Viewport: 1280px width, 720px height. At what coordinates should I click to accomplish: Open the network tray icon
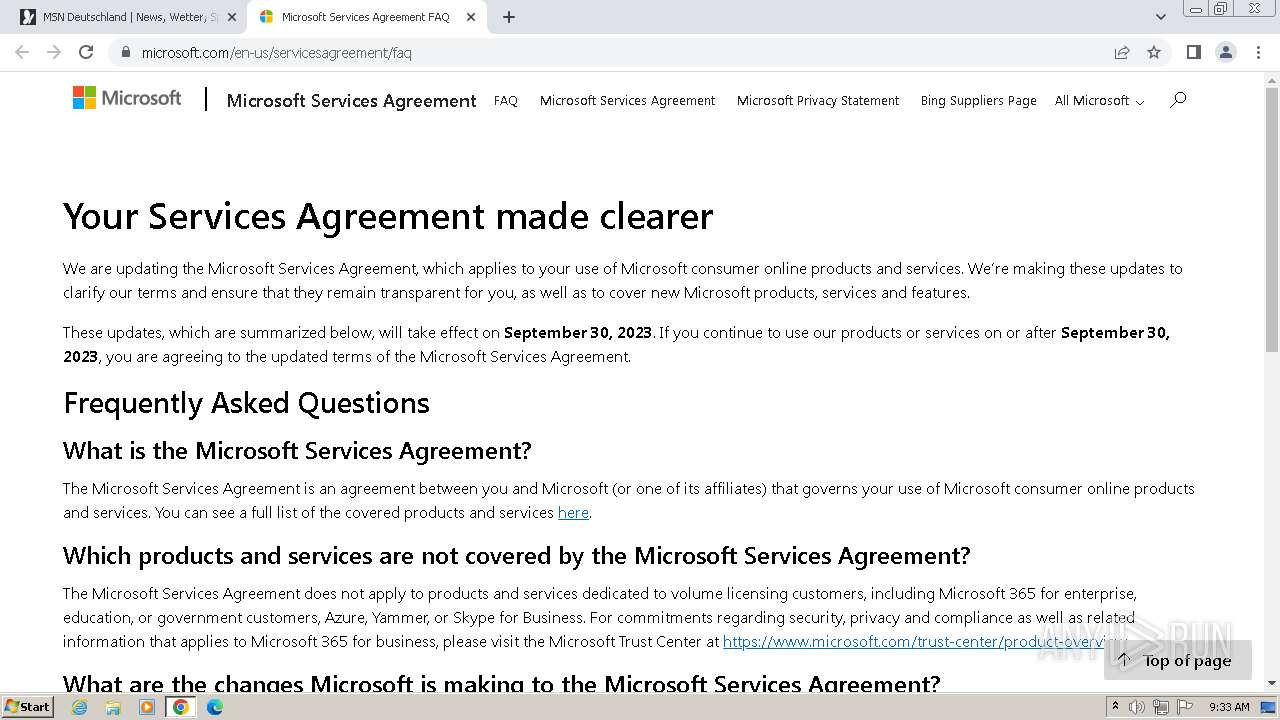(1160, 707)
